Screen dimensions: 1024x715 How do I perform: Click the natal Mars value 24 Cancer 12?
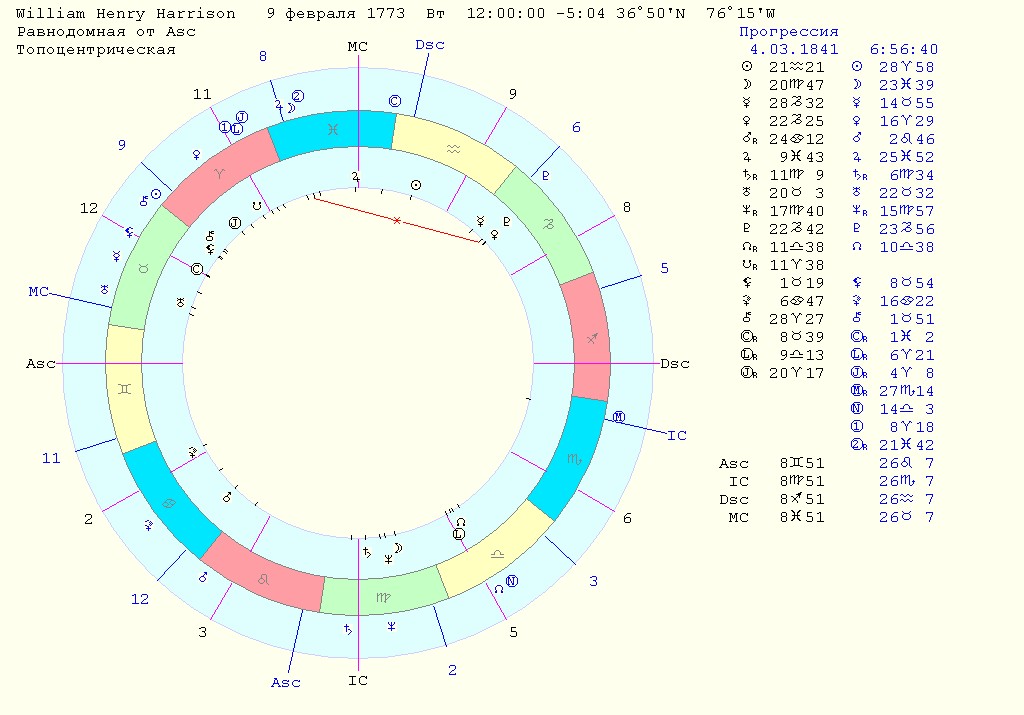[796, 139]
